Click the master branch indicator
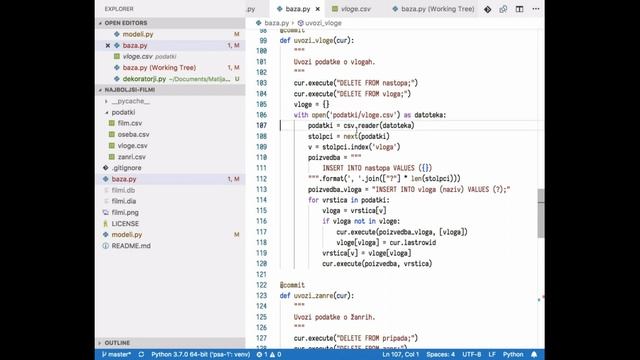The image size is (640, 360). (x=116, y=354)
